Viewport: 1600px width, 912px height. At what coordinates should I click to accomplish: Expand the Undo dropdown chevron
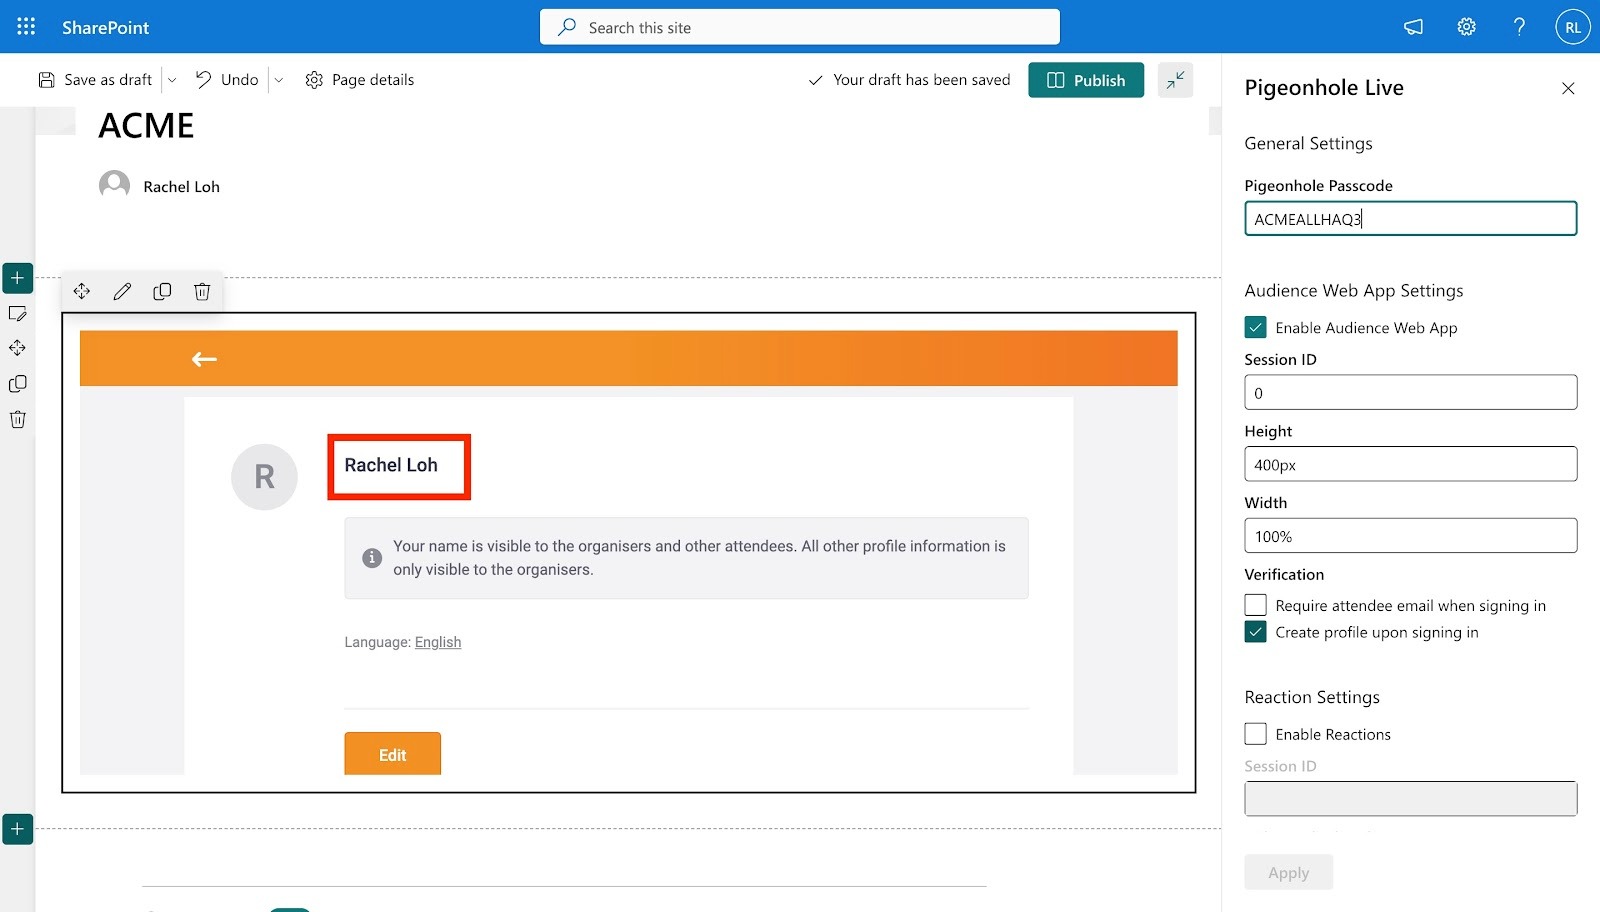click(278, 79)
